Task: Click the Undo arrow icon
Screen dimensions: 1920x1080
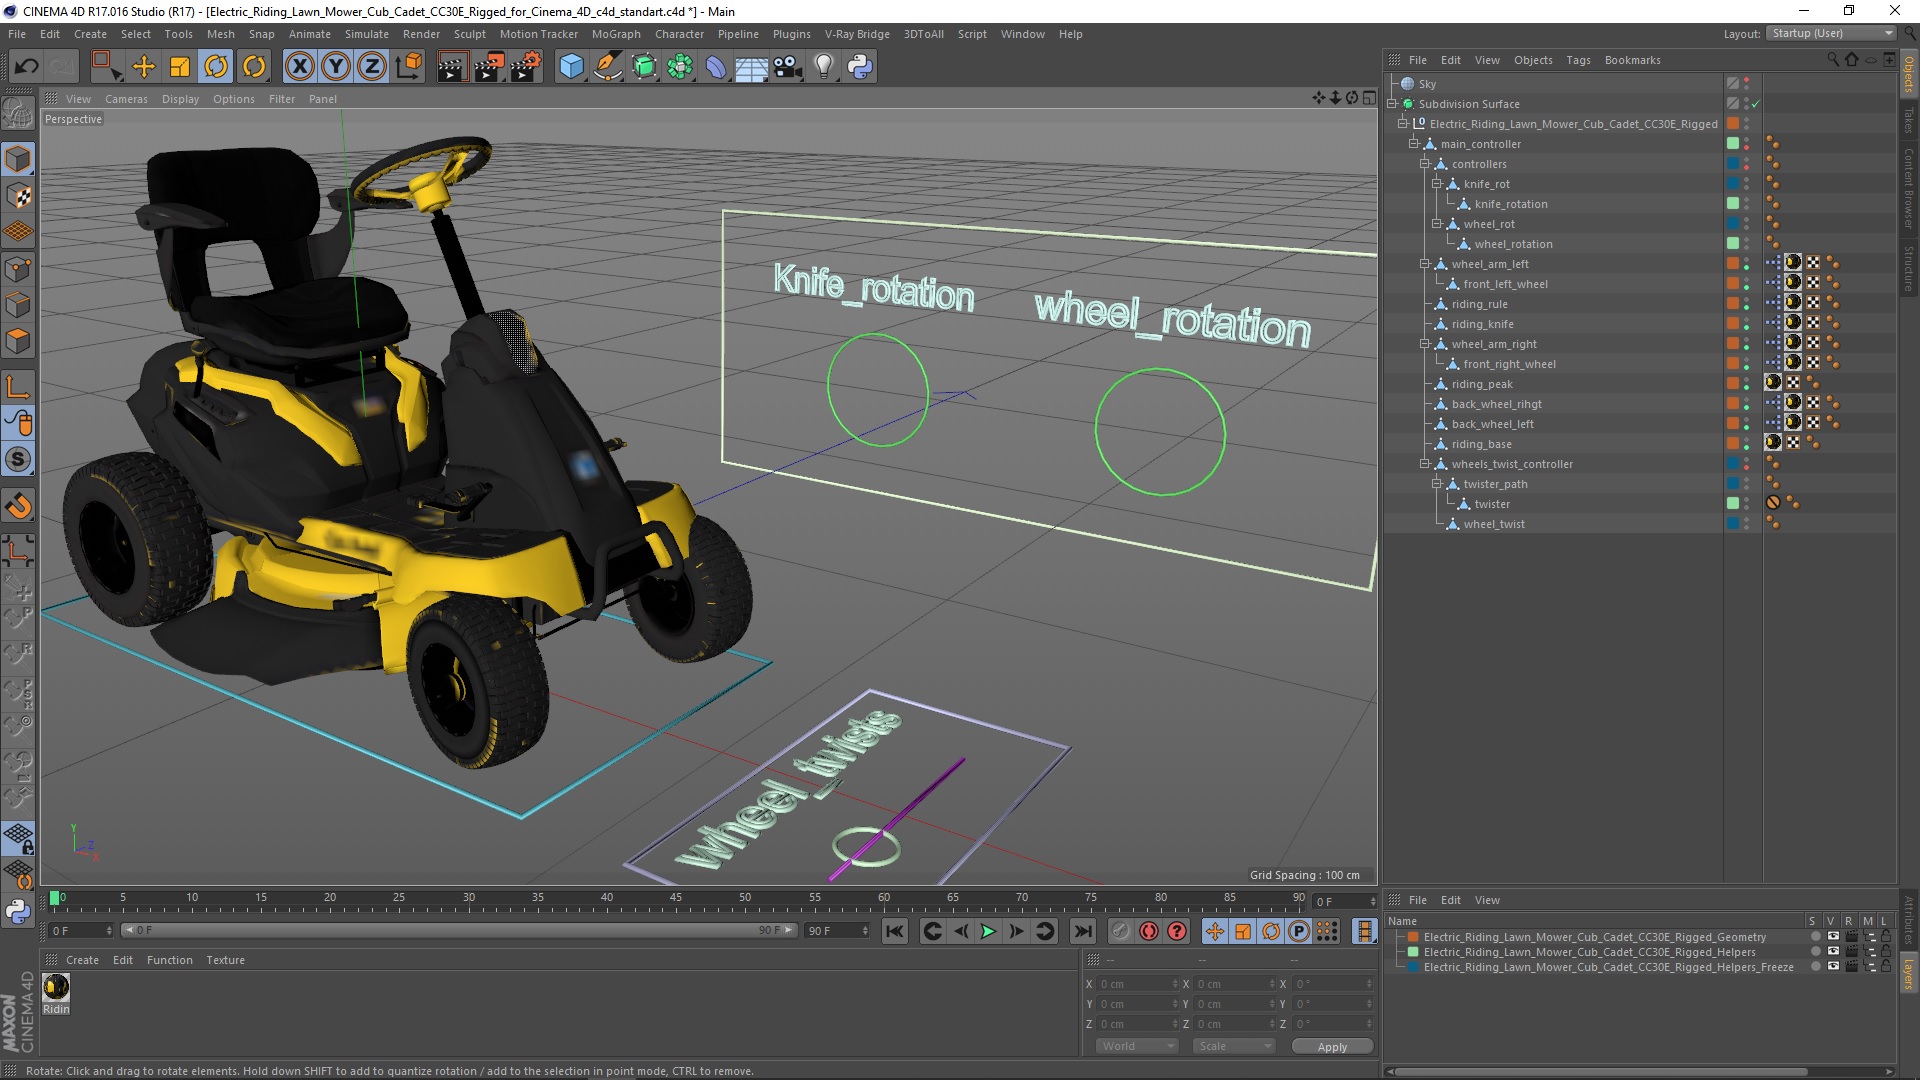Action: point(27,67)
